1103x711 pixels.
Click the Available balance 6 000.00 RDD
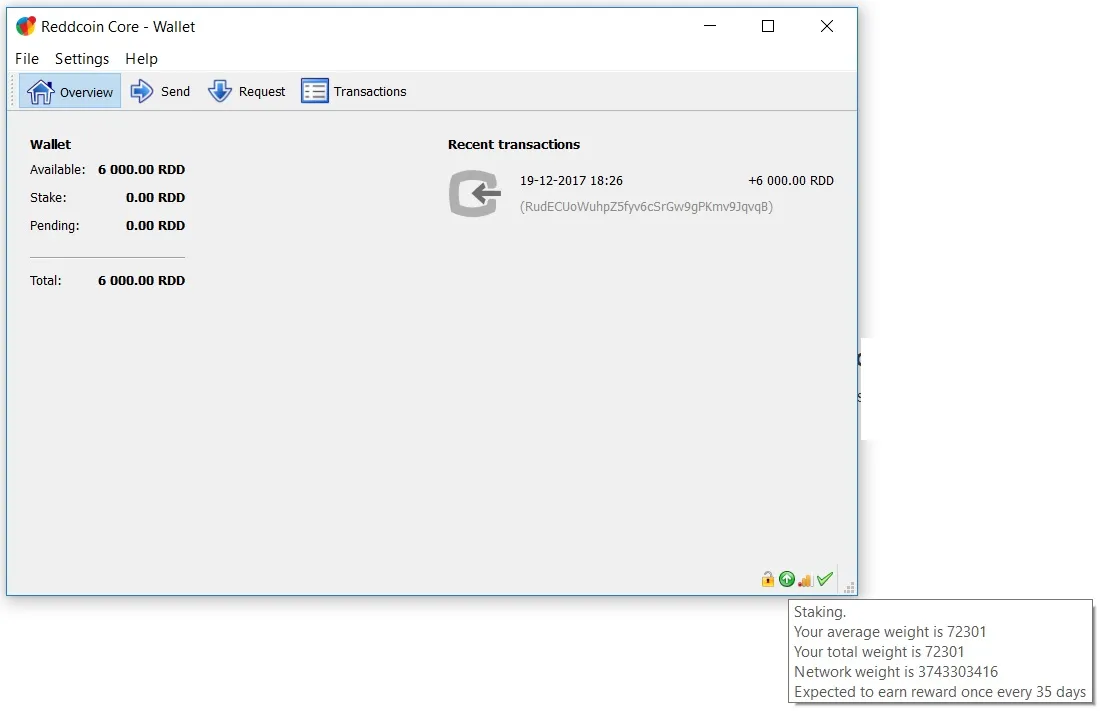(x=141, y=169)
